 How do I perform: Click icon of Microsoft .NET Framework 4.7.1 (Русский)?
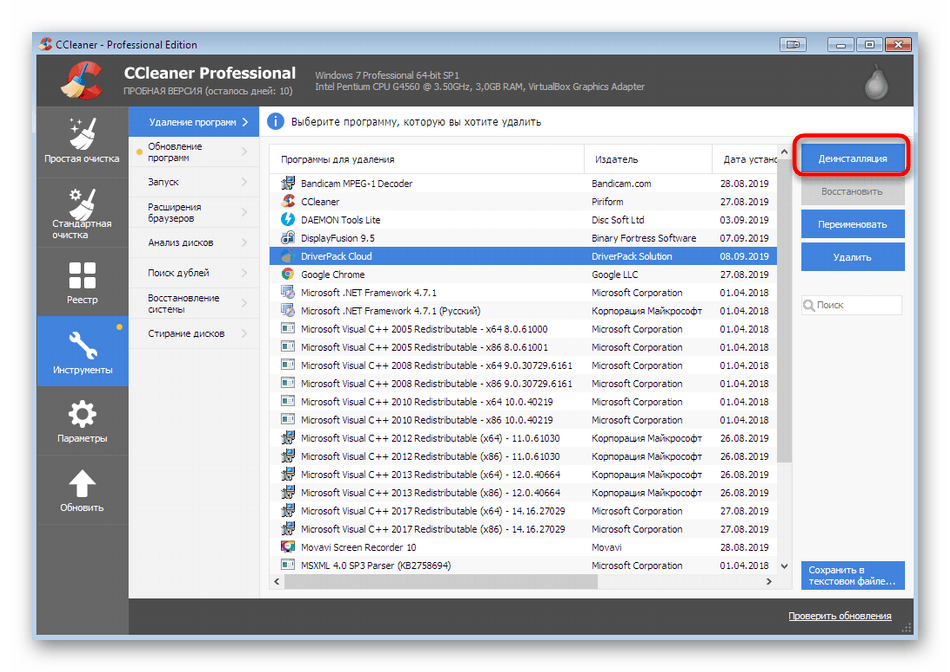288,310
